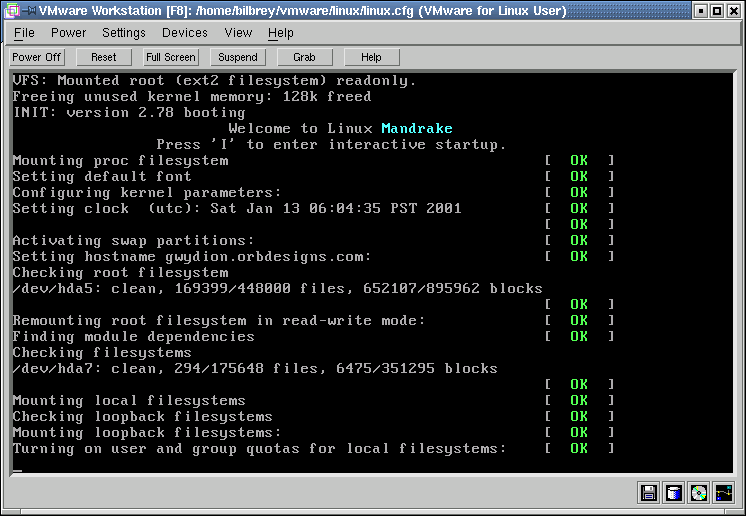Open the Help menu
Screen dimensions: 746x516
pyautogui.click(x=281, y=33)
